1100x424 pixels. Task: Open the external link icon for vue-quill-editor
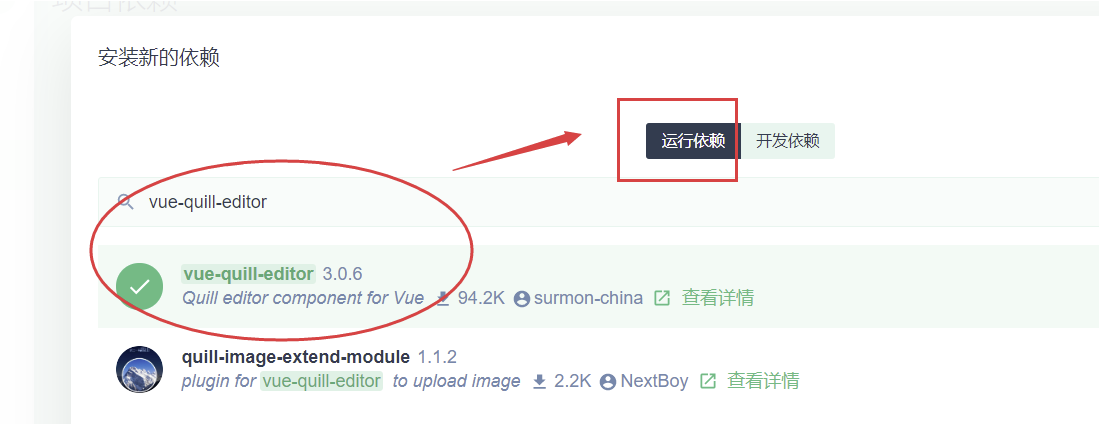[x=662, y=298]
